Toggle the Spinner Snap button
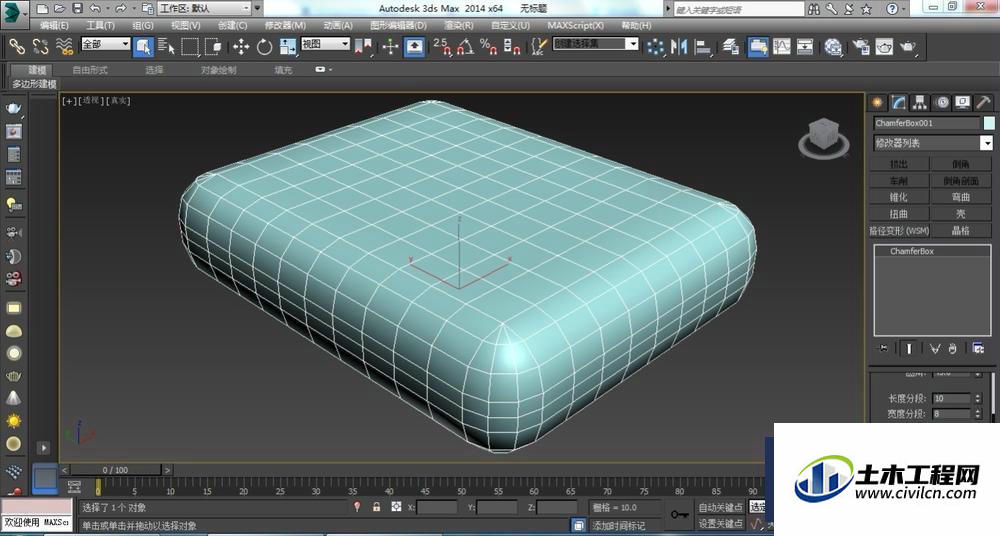The width and height of the screenshot is (1000, 536). pos(512,47)
